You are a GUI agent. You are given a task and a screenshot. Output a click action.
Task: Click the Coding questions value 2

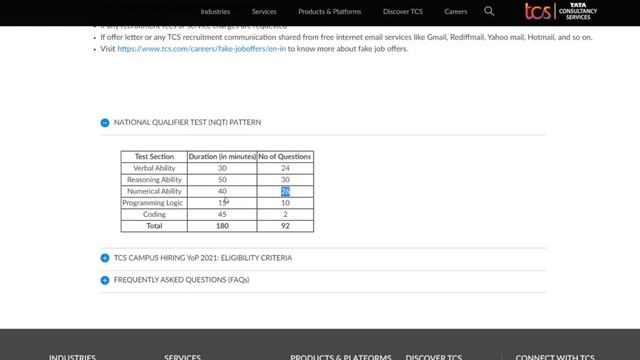[x=285, y=214]
